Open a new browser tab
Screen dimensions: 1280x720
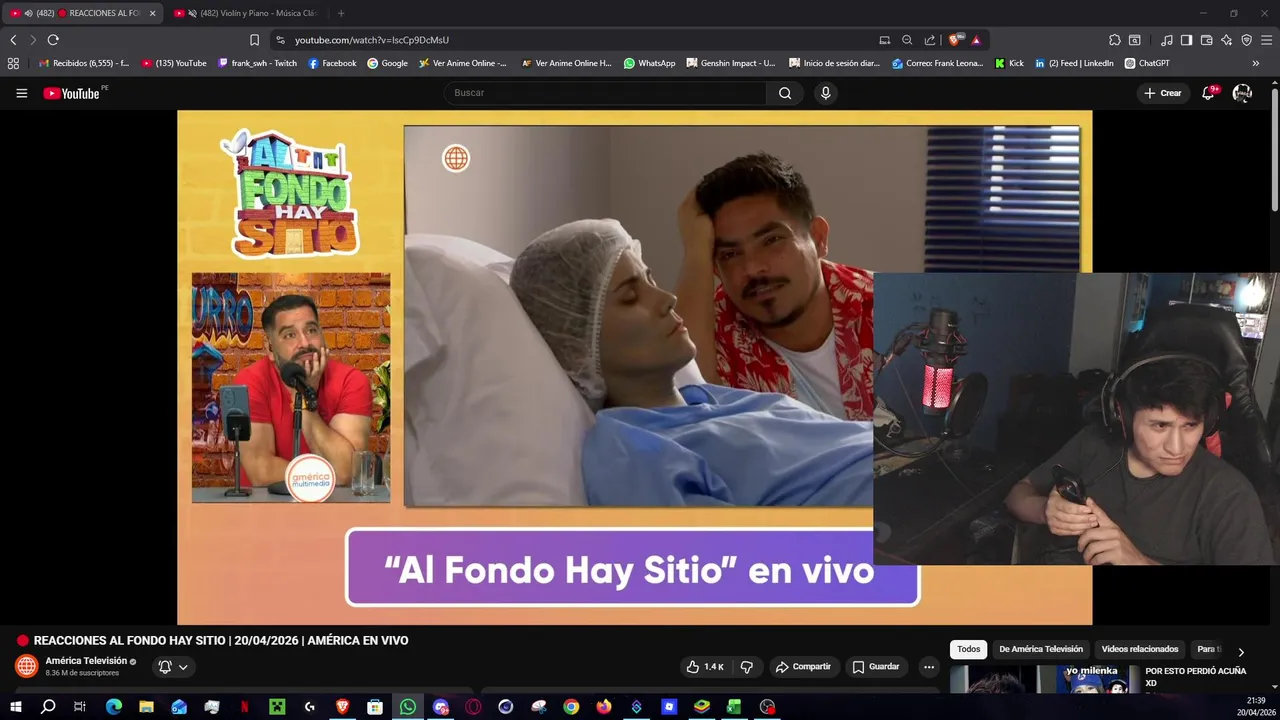341,13
